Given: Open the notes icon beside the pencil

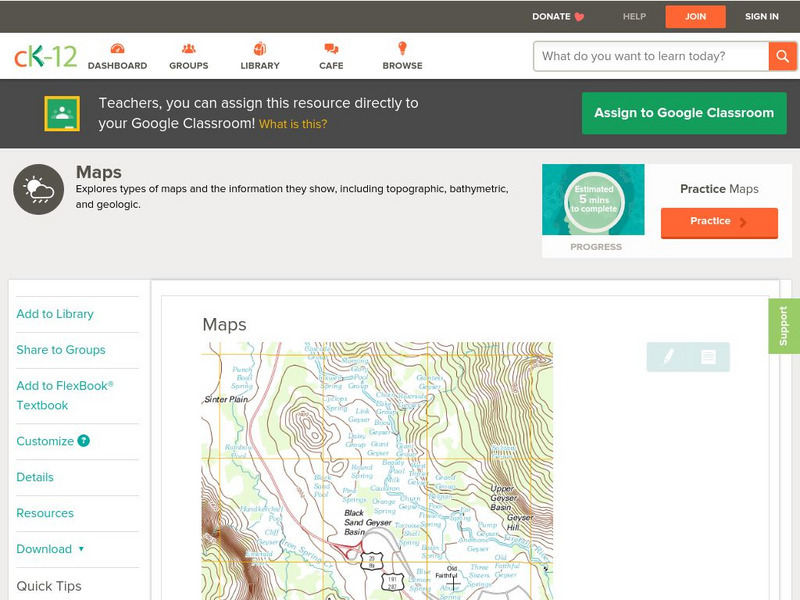Looking at the screenshot, I should (708, 357).
